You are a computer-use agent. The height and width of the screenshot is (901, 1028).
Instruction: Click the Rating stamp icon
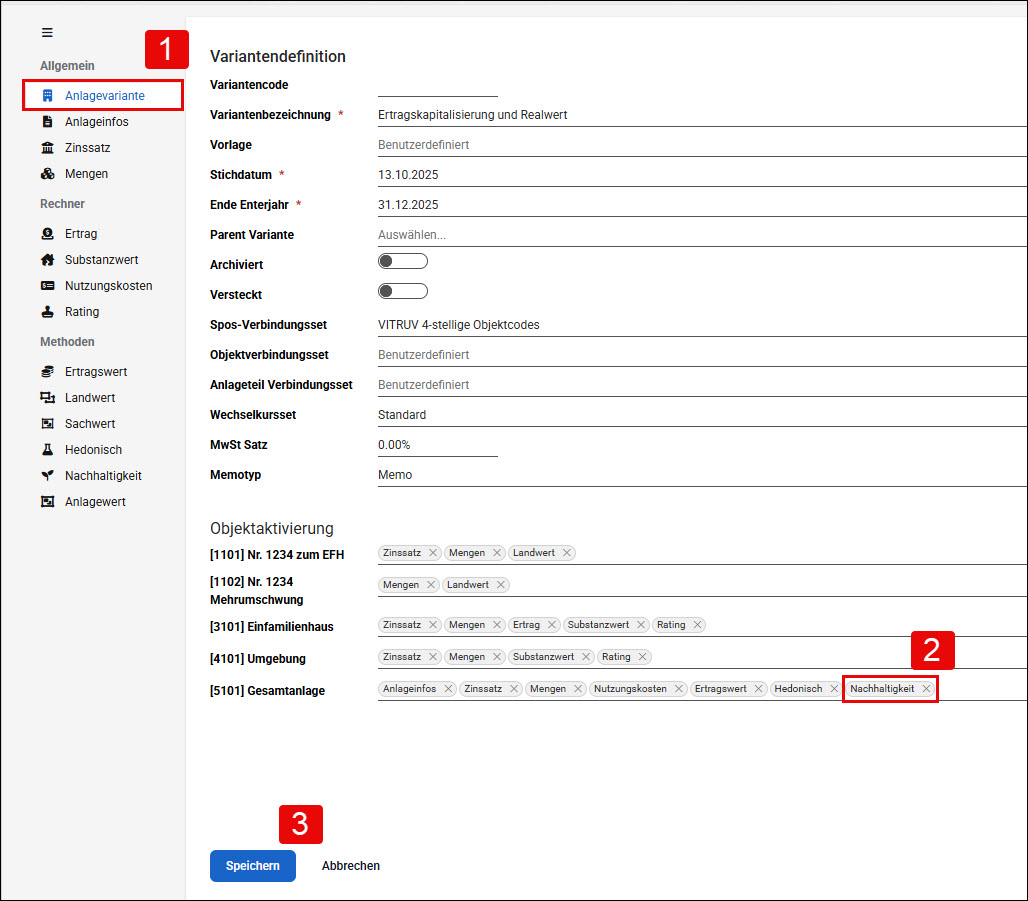click(x=47, y=312)
